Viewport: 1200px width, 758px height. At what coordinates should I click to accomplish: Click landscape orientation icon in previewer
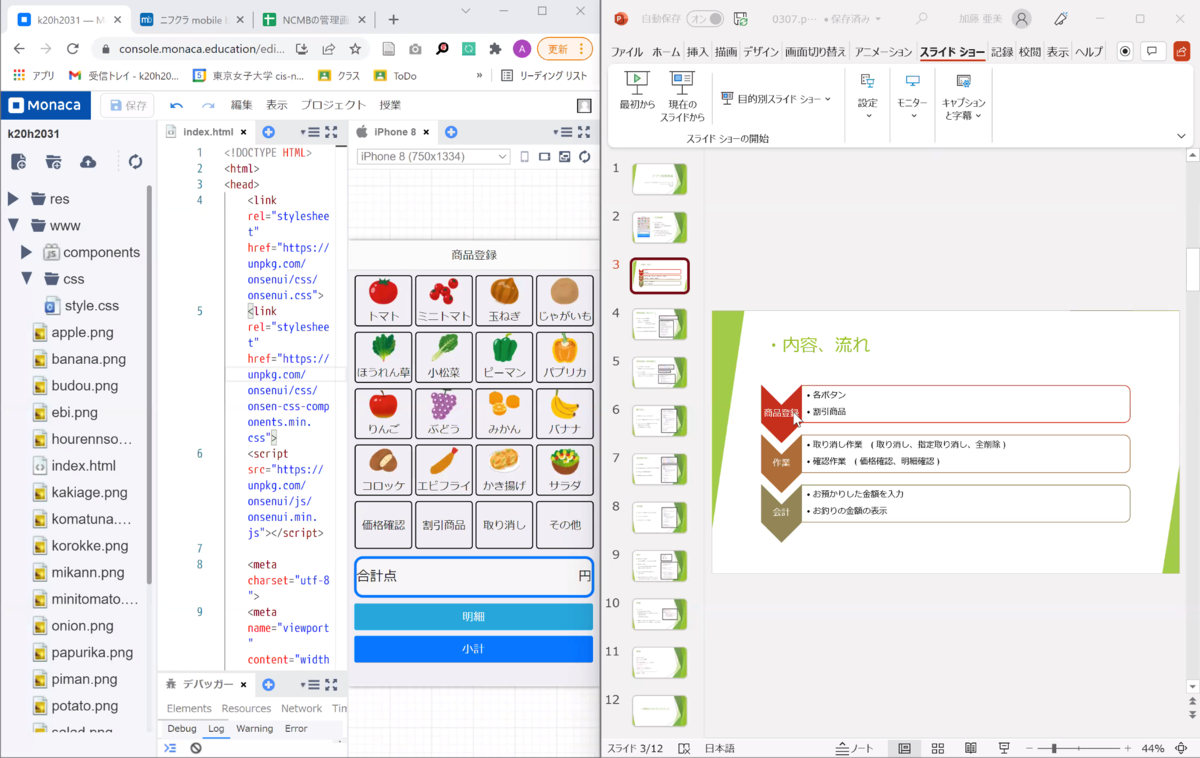pos(545,157)
